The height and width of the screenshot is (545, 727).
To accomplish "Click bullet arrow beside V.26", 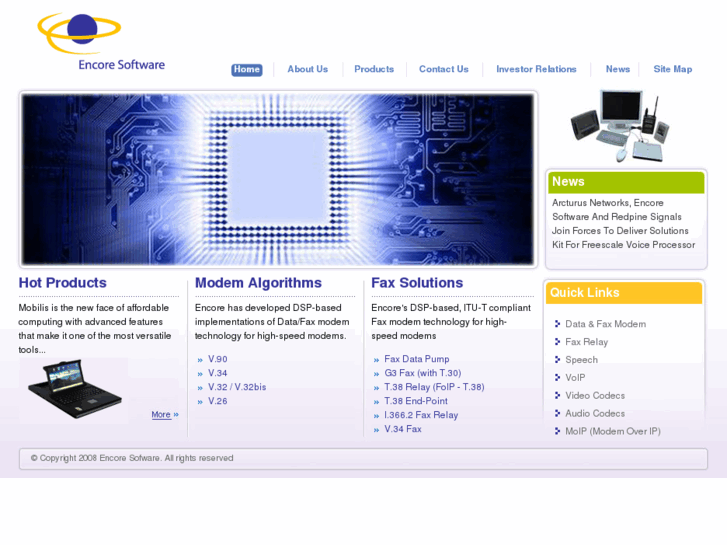I will (x=200, y=402).
